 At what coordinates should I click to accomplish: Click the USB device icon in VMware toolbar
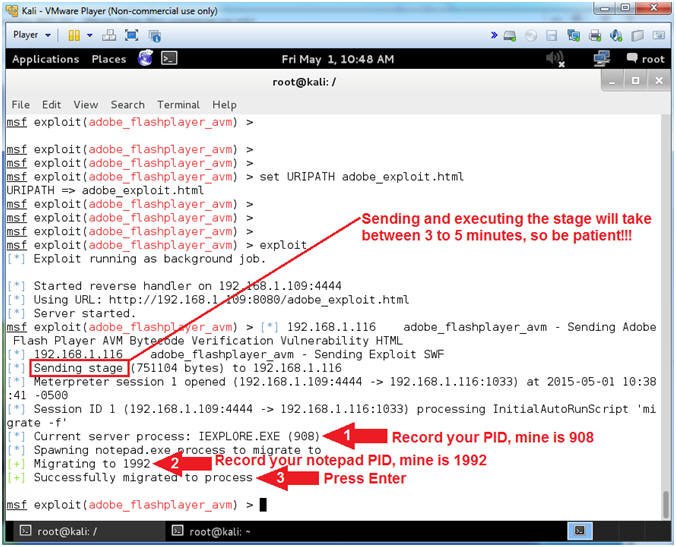click(x=638, y=36)
